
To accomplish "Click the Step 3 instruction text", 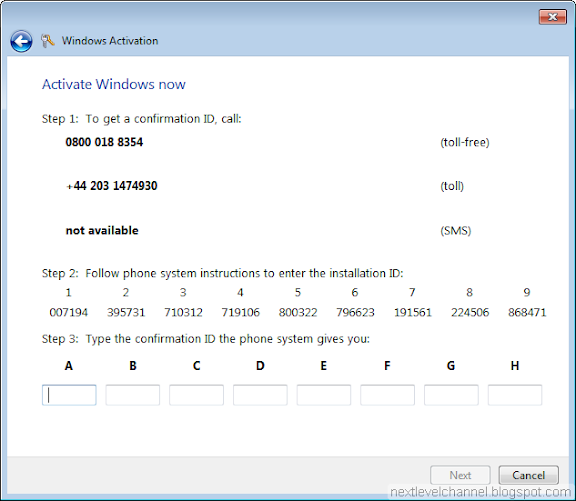I will (x=206, y=339).
